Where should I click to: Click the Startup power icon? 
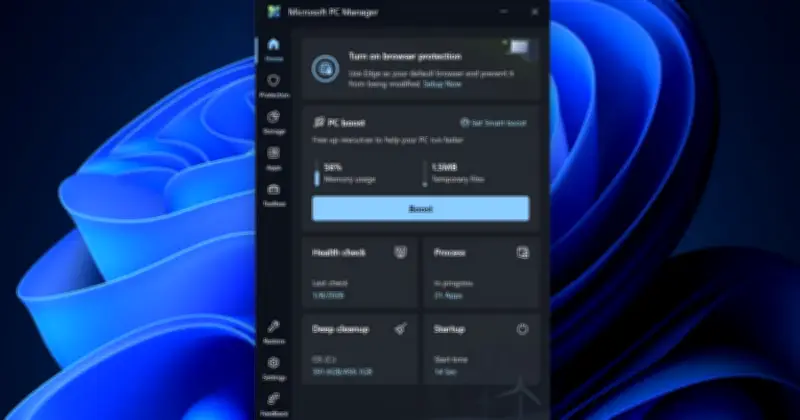pos(522,329)
